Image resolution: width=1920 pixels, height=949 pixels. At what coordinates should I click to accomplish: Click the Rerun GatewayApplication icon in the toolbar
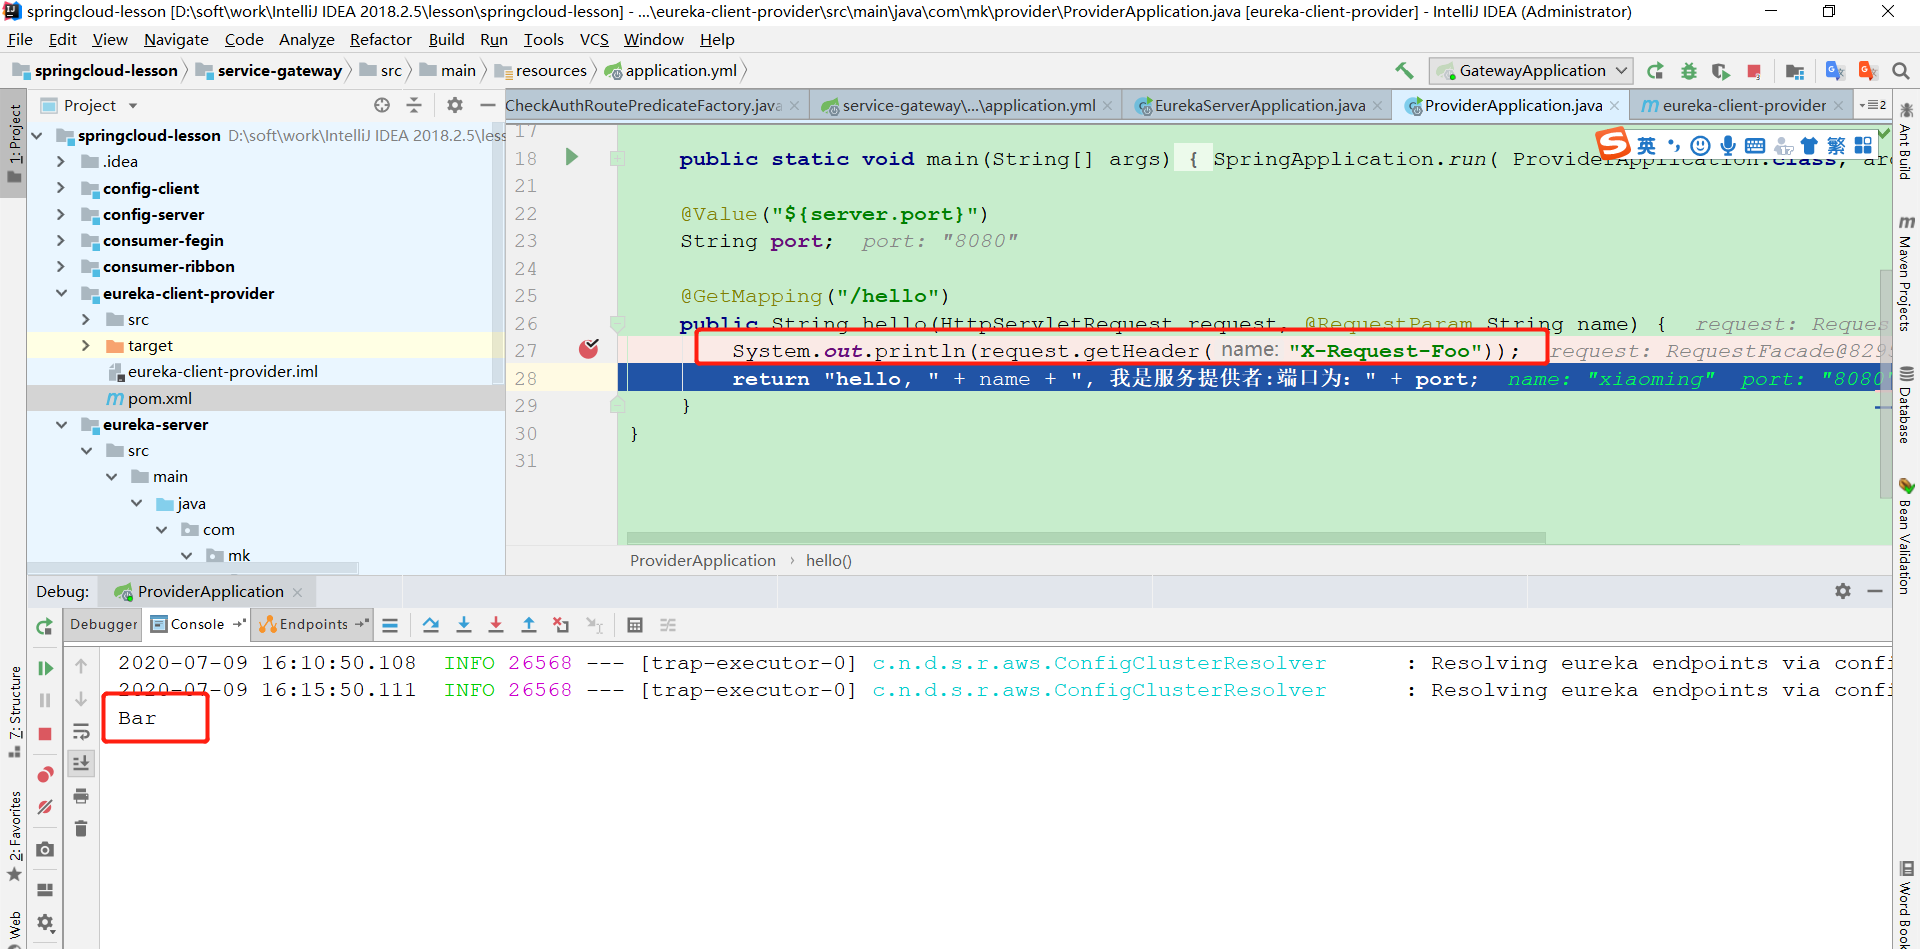tap(1655, 71)
